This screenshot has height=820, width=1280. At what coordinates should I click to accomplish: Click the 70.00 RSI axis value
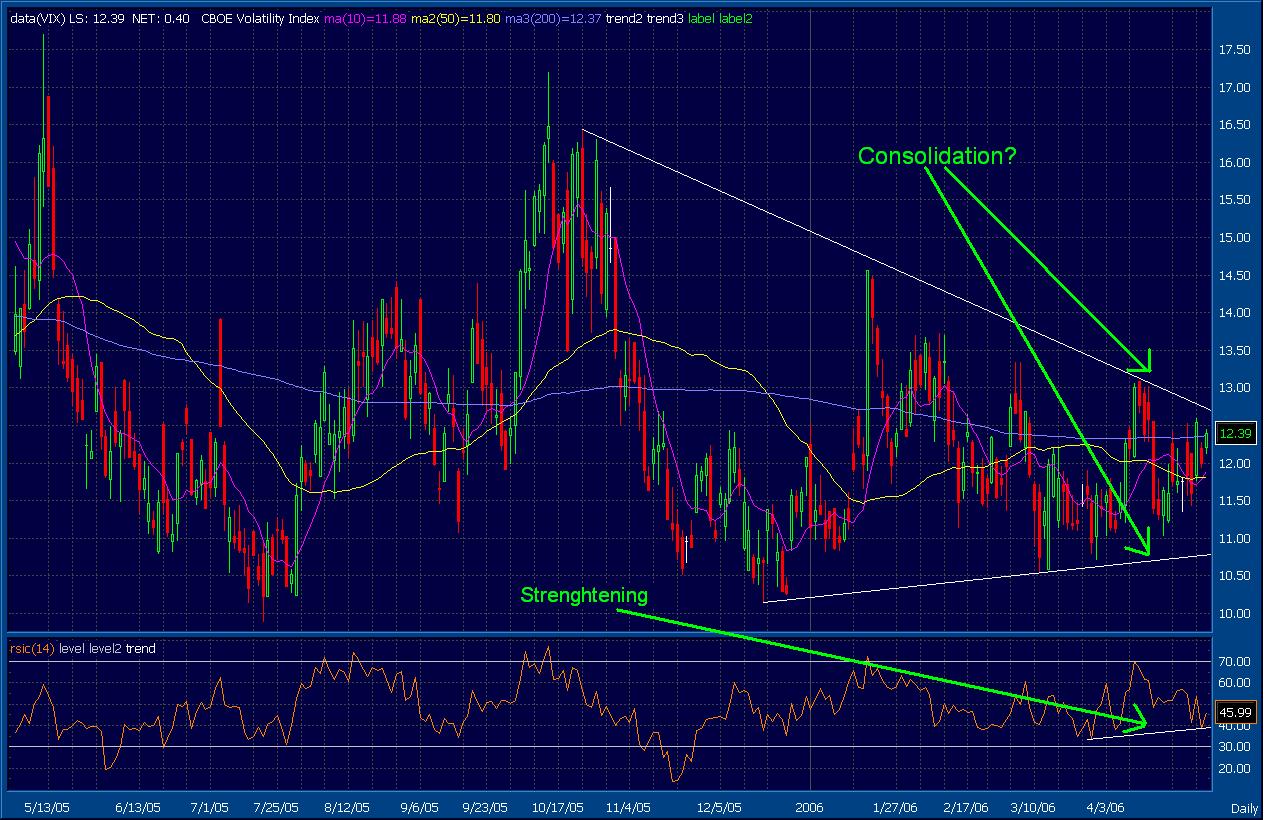(1235, 661)
